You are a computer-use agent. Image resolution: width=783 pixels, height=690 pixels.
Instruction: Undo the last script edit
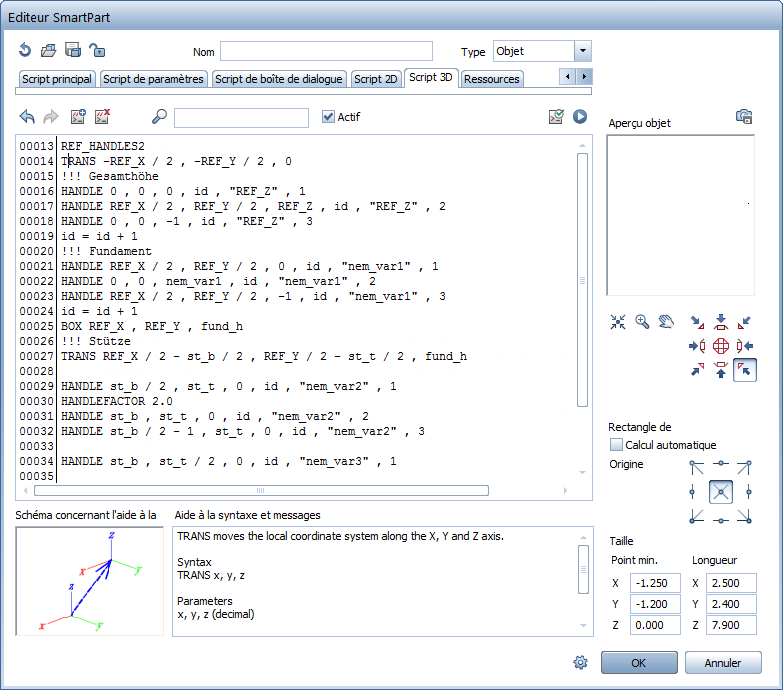pyautogui.click(x=27, y=117)
